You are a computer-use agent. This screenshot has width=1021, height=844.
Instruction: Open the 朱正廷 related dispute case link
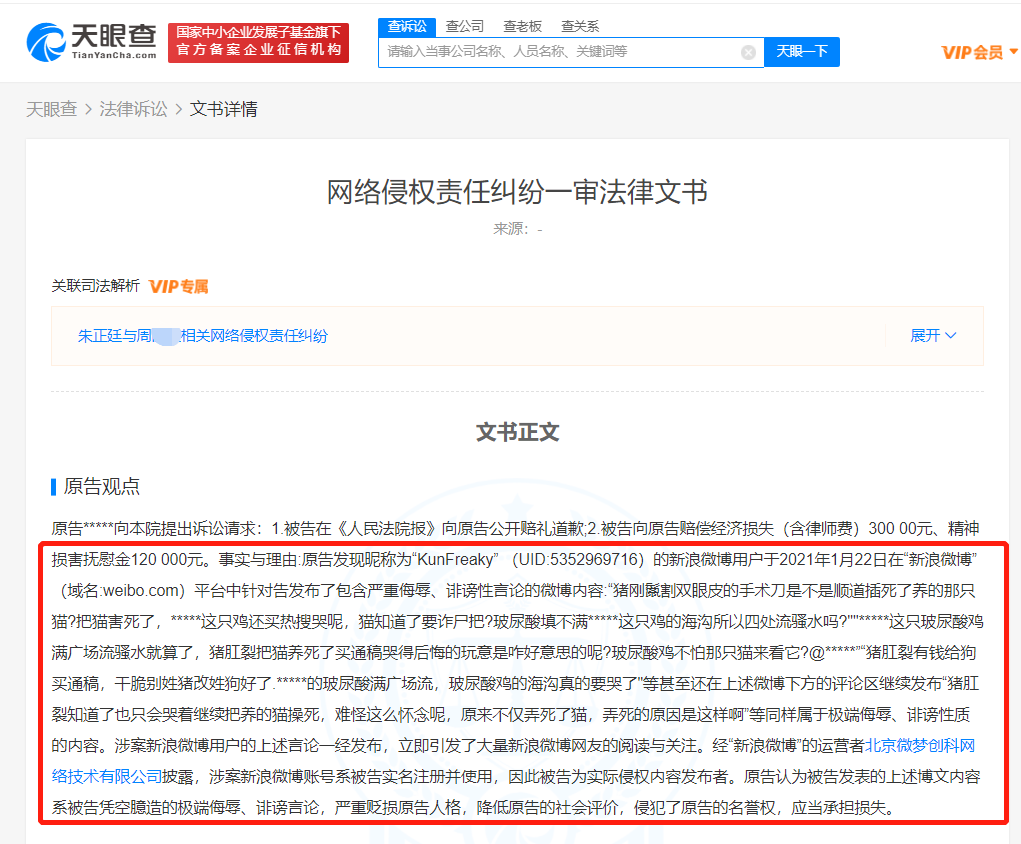203,336
